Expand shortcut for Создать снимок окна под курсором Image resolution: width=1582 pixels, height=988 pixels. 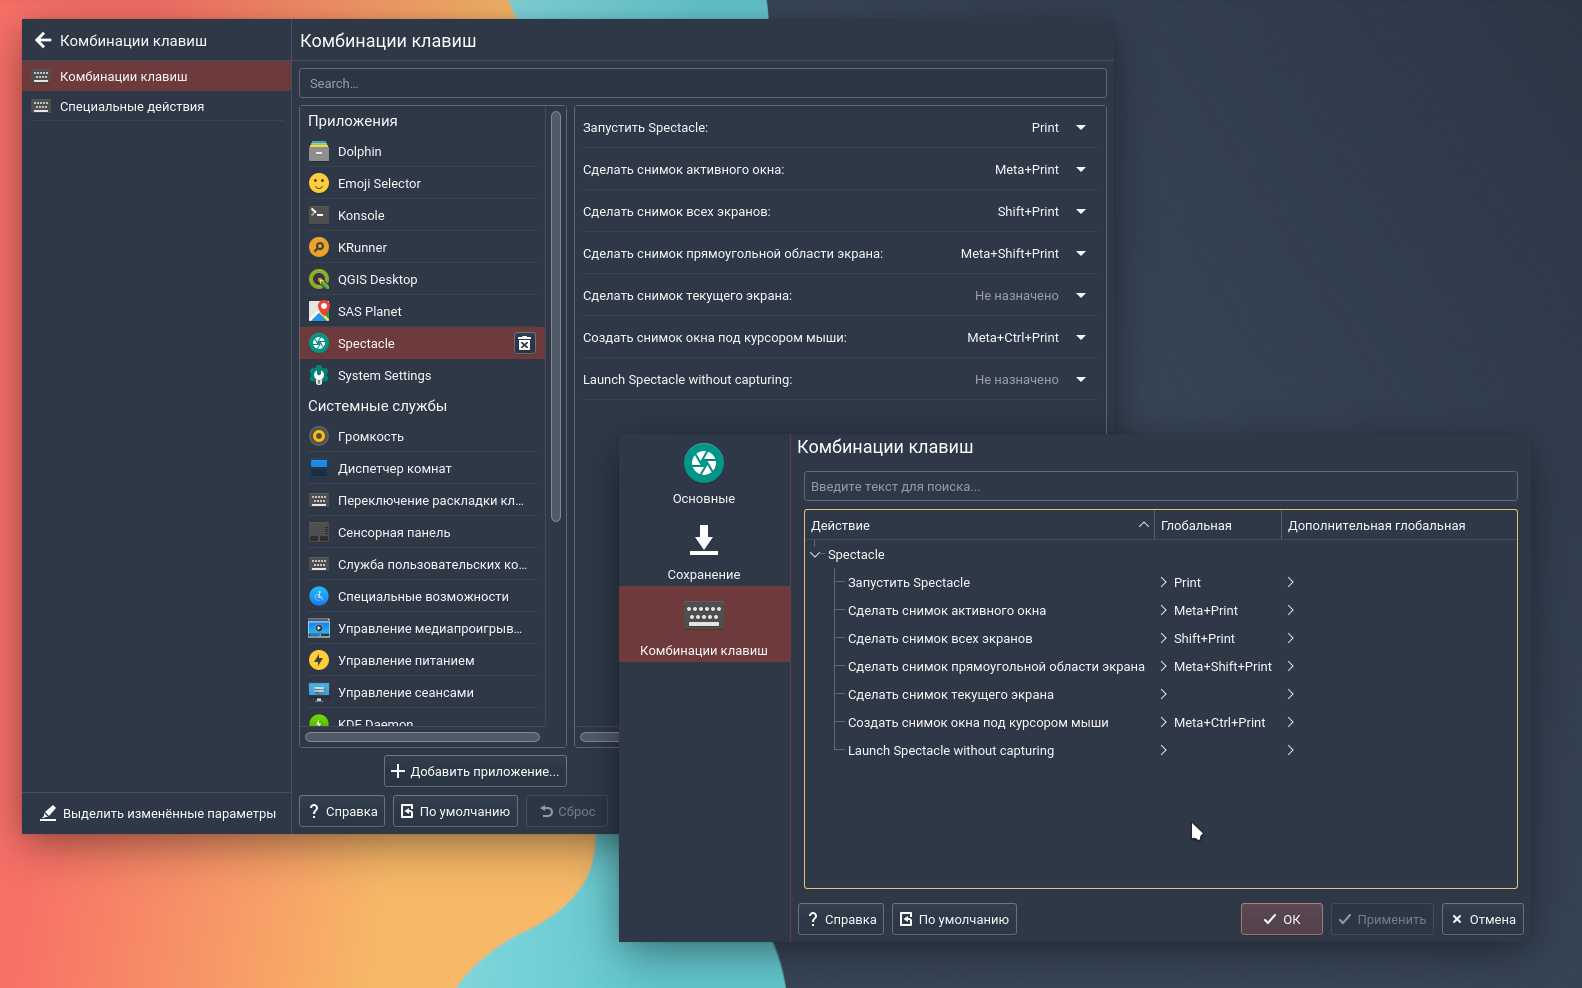tap(1081, 337)
